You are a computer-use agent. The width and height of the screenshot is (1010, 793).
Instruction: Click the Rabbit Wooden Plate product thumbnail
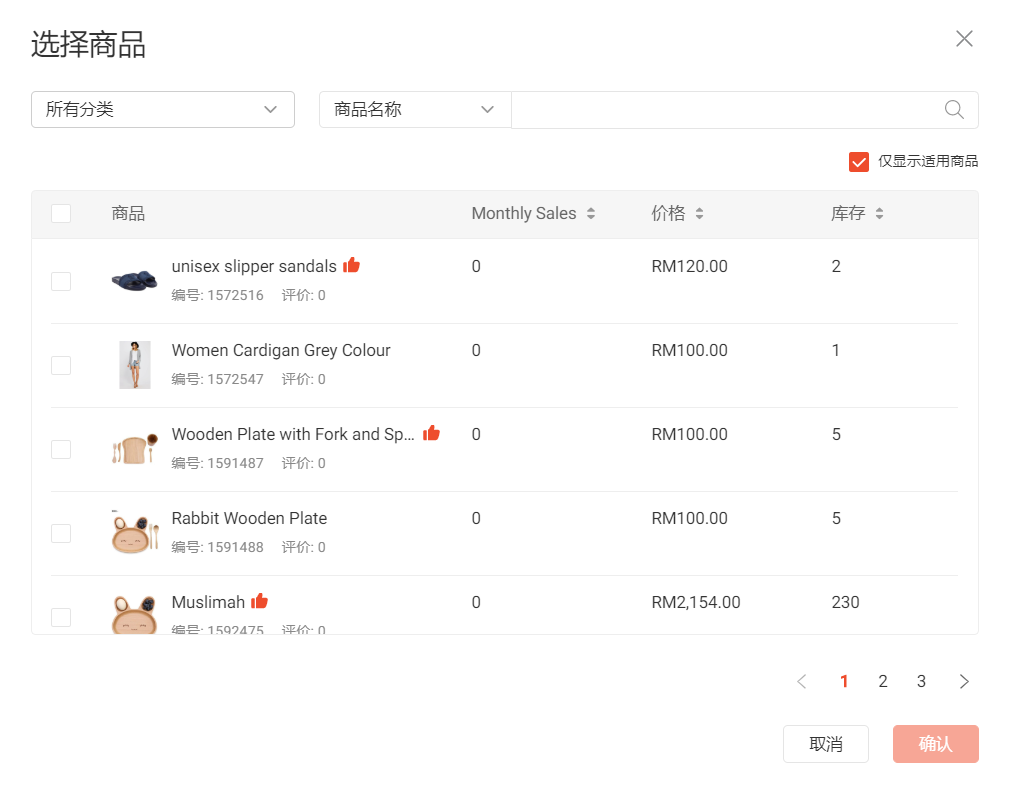[134, 533]
